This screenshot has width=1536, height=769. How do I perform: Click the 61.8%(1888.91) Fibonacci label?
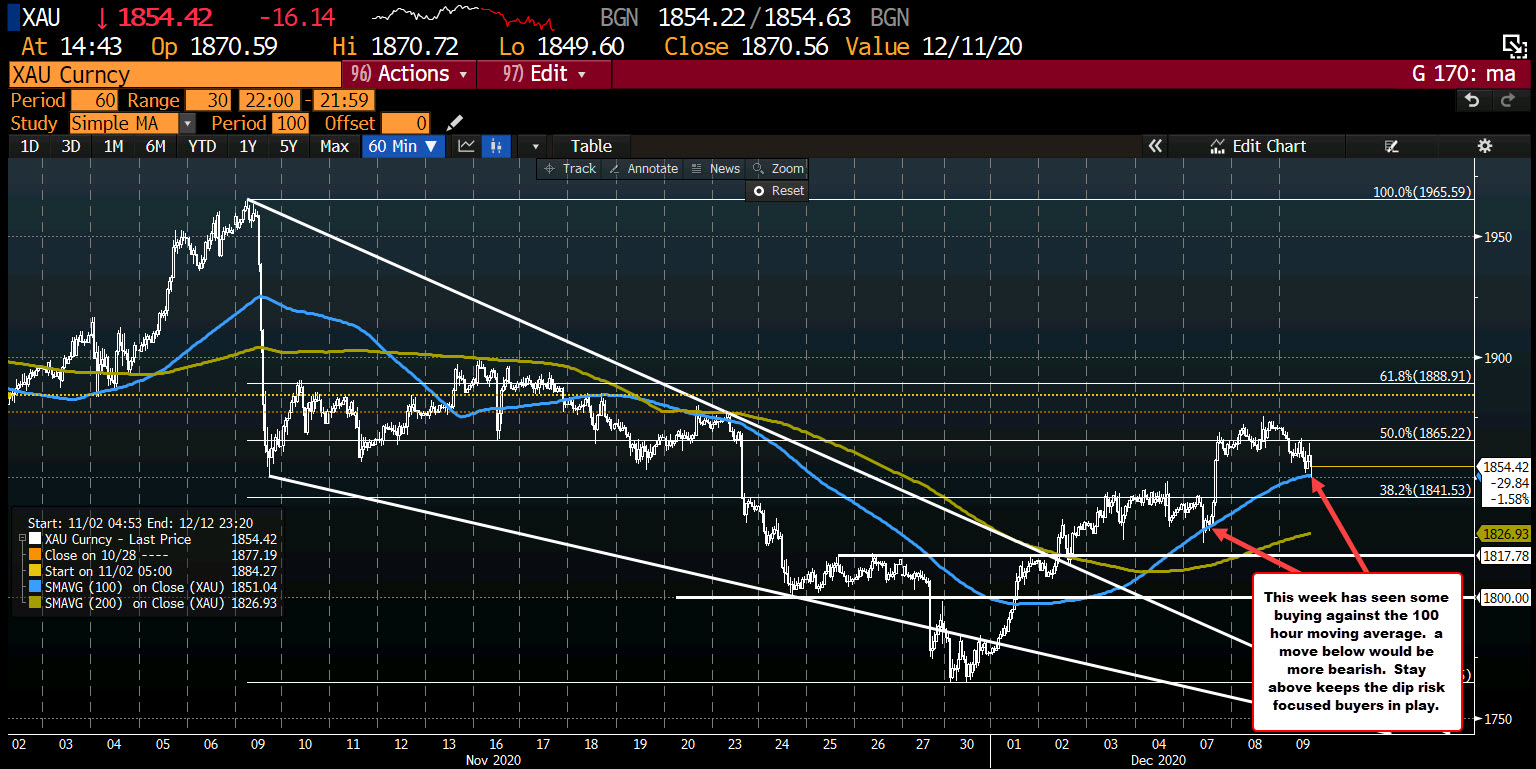[1425, 376]
